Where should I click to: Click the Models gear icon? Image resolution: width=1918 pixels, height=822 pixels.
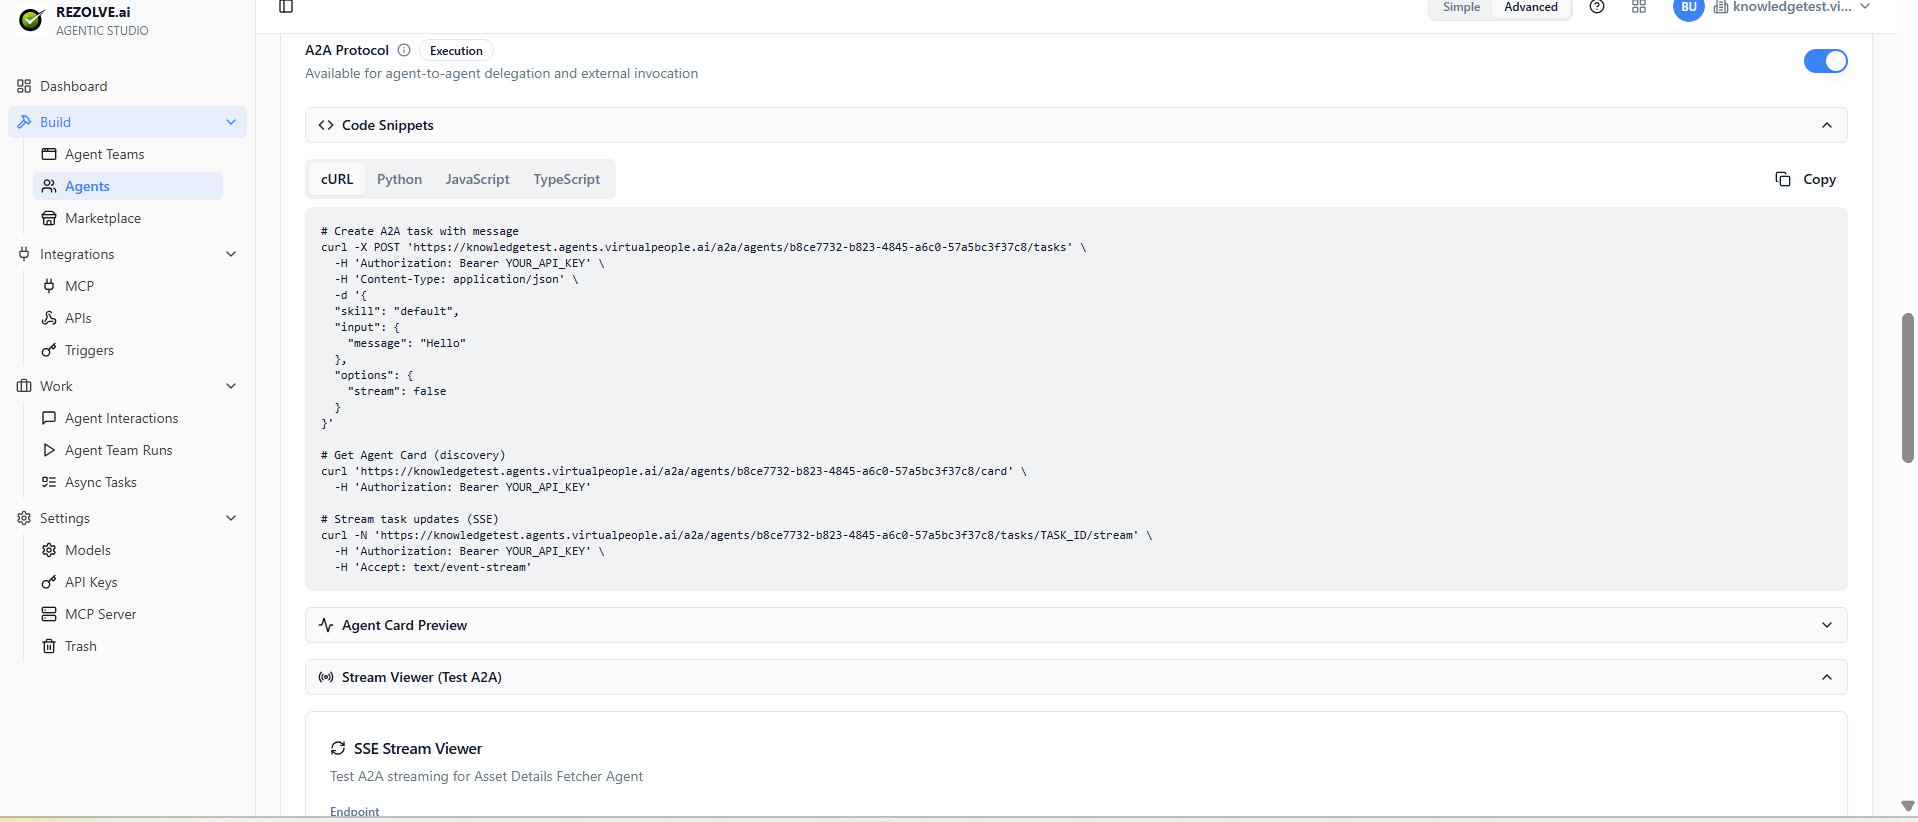click(x=49, y=550)
